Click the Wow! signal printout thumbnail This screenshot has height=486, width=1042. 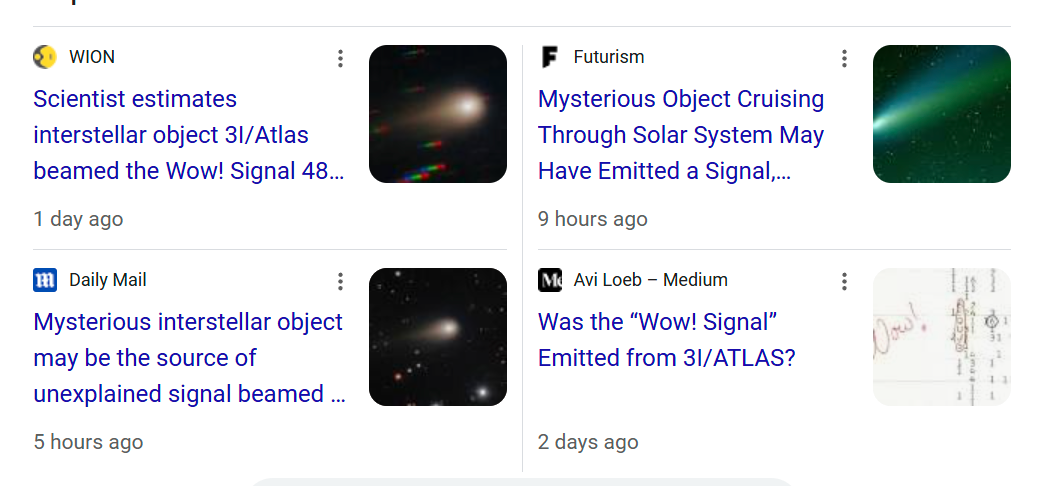[941, 337]
